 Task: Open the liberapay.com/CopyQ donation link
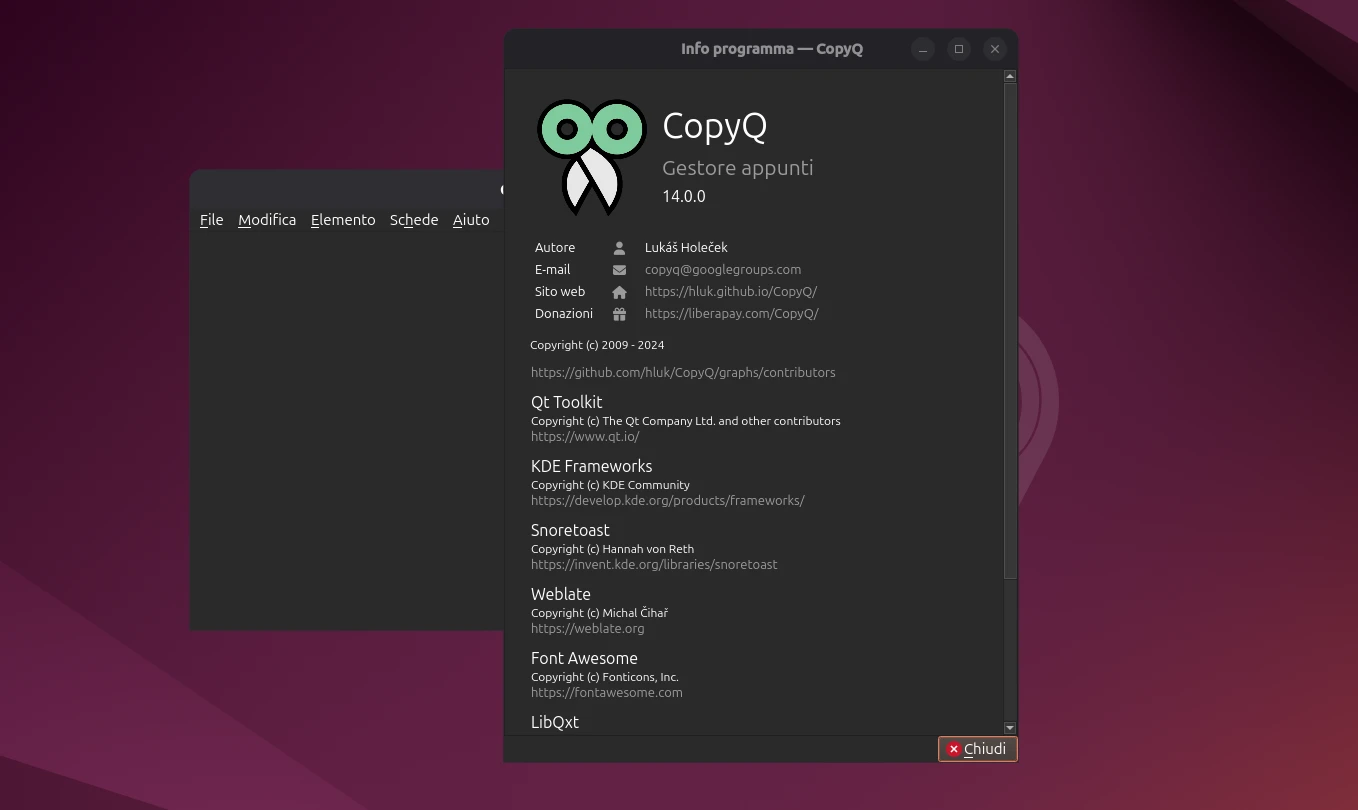732,313
